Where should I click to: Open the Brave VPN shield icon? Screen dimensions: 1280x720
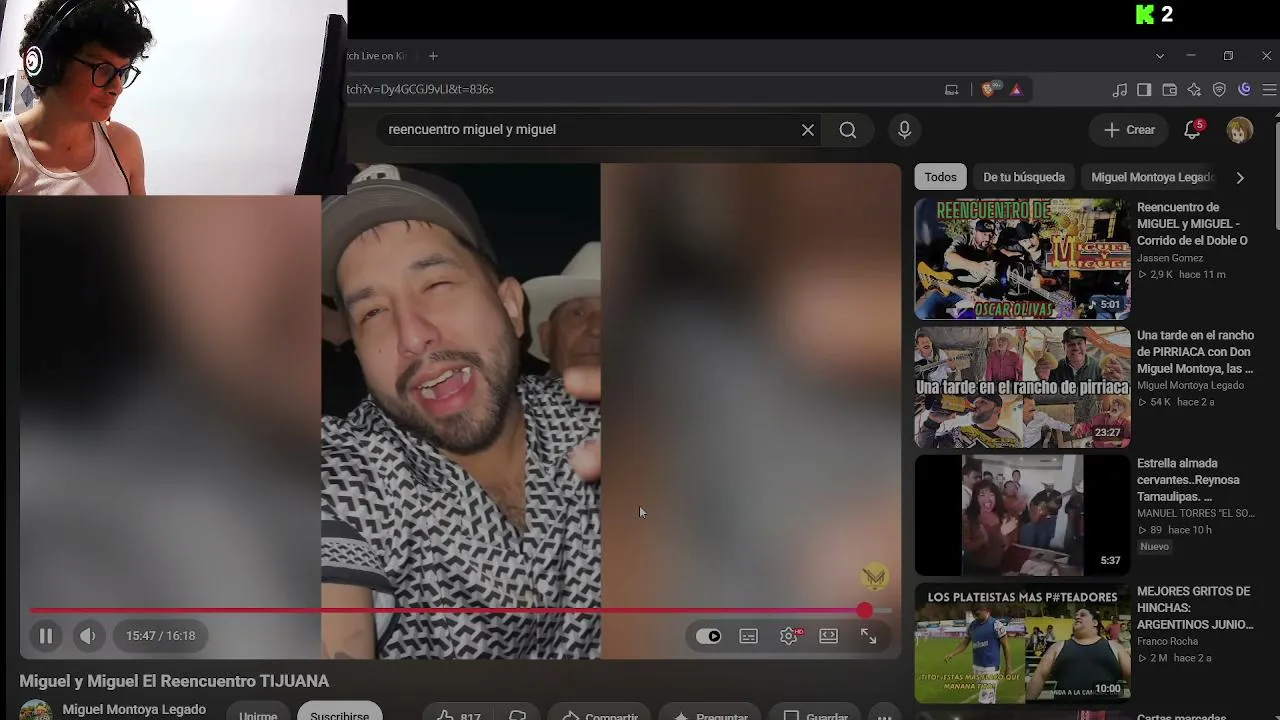tap(1219, 89)
